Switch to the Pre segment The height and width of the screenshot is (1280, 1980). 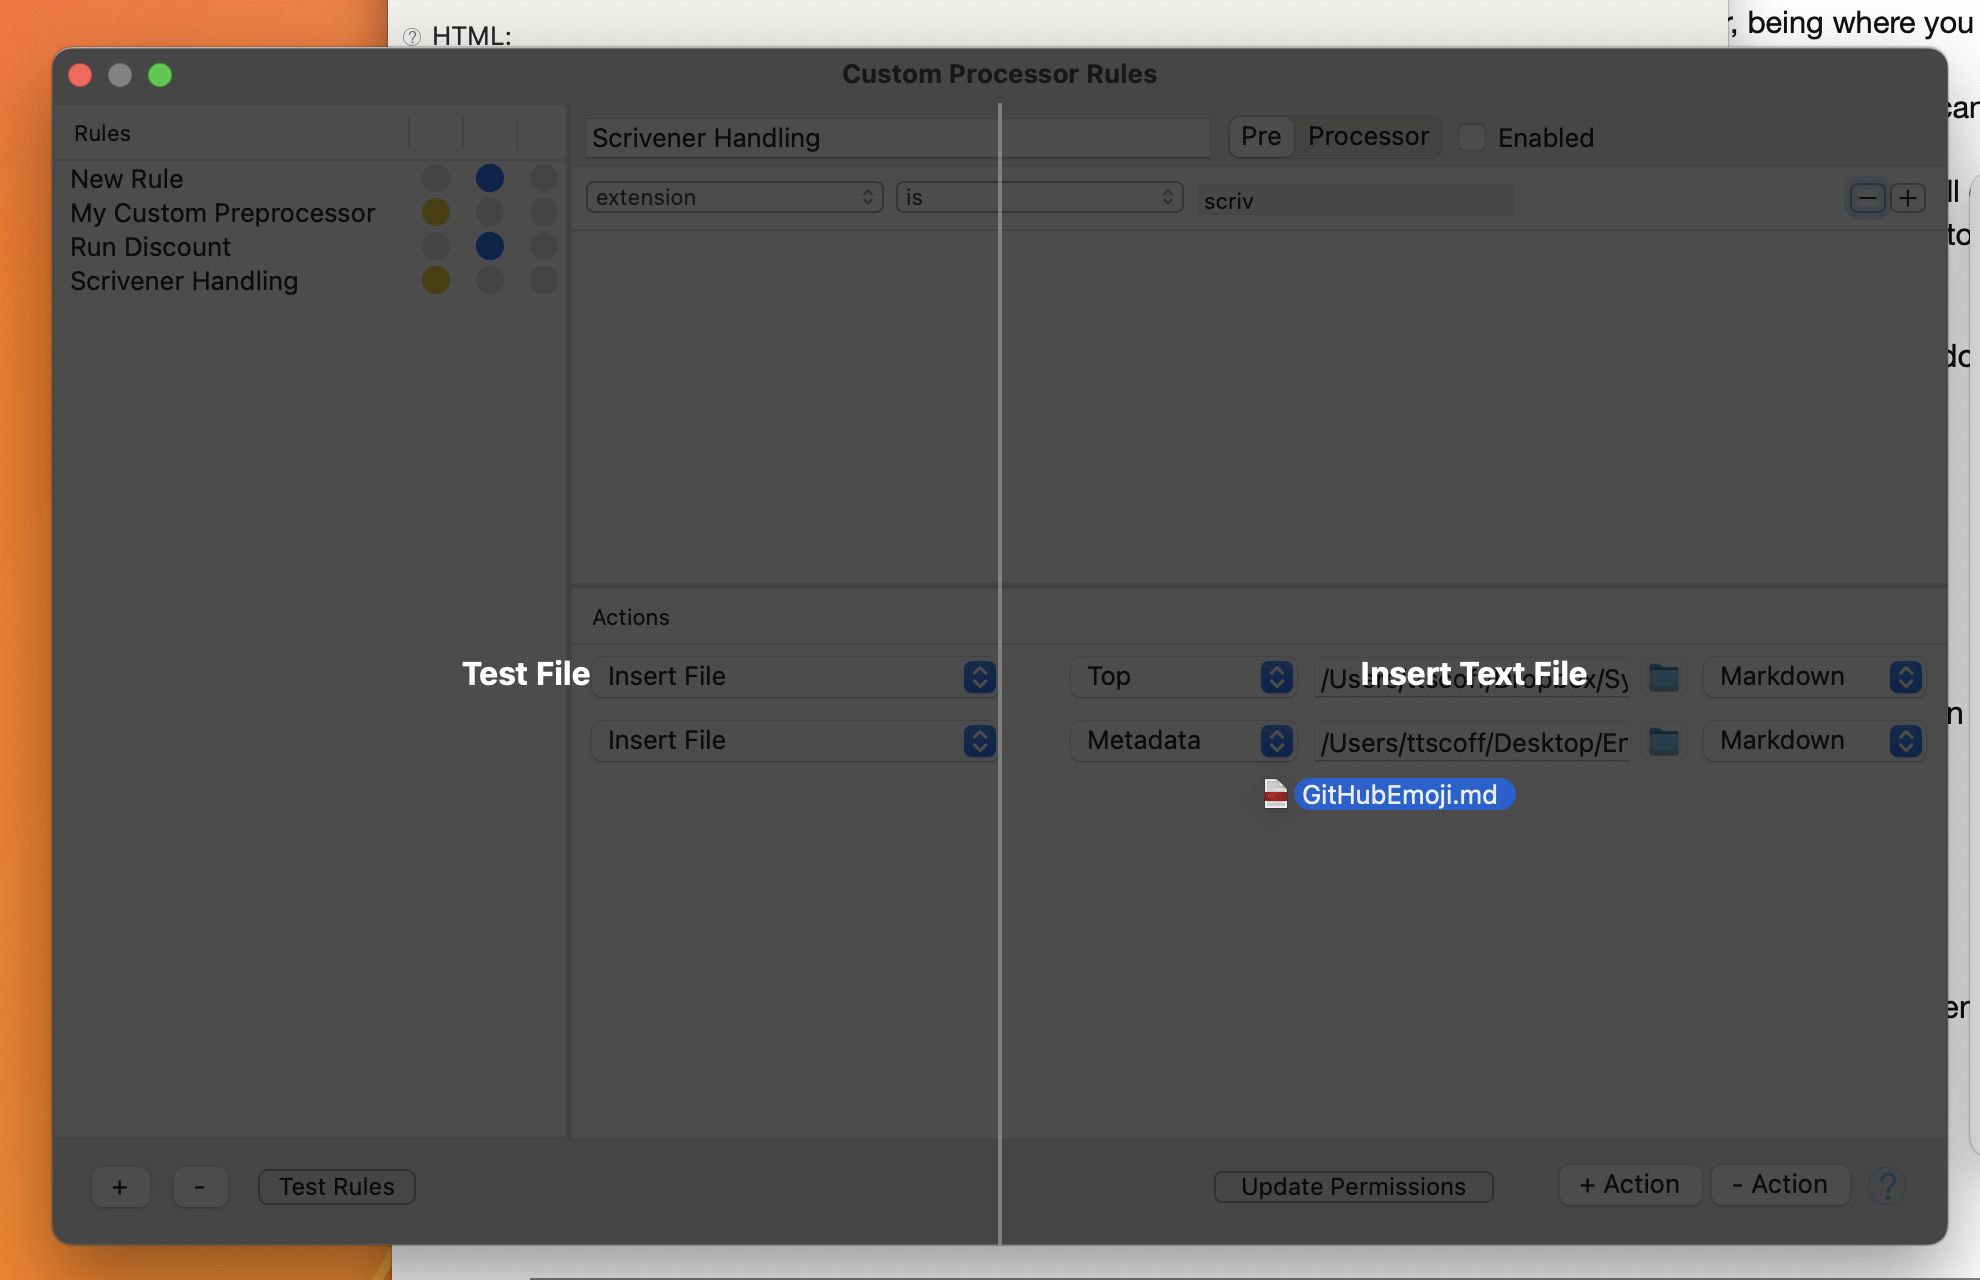(x=1260, y=136)
